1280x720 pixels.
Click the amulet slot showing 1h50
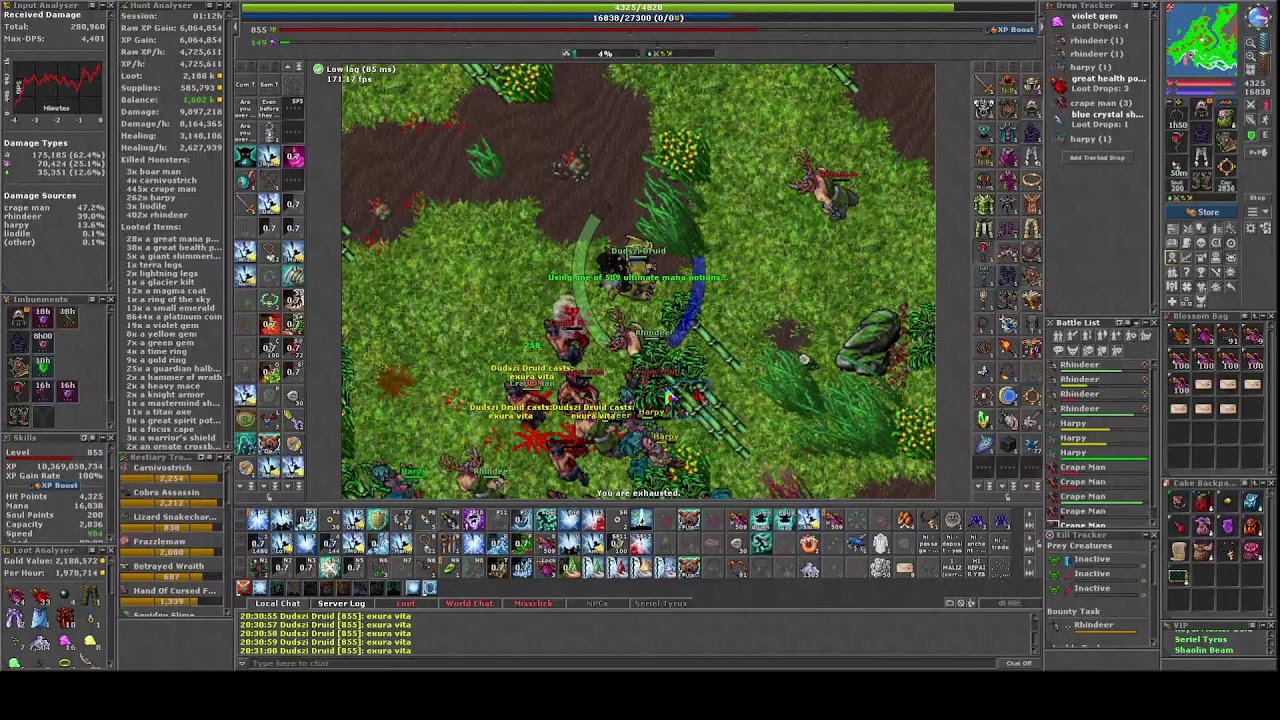[x=1177, y=119]
